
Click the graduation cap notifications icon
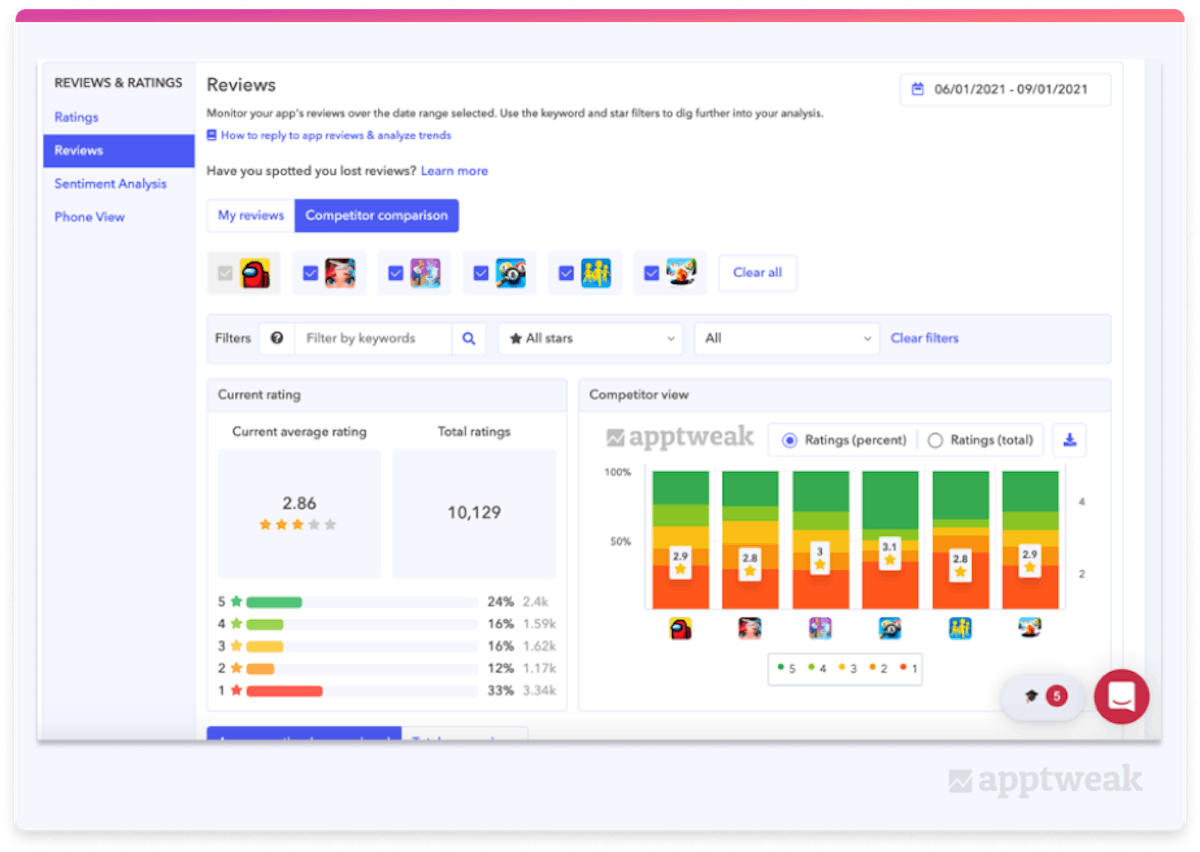(x=1030, y=696)
